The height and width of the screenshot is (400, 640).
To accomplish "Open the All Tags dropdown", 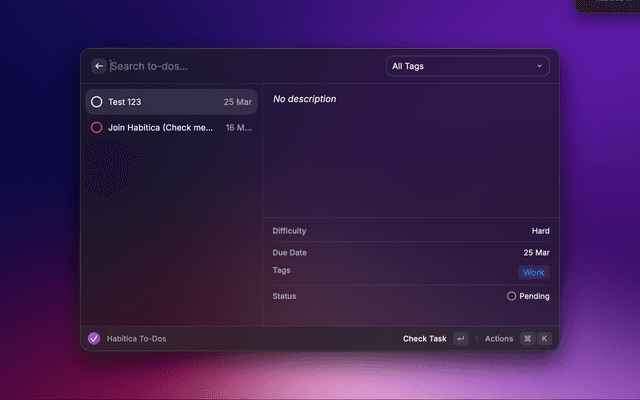I will [467, 66].
